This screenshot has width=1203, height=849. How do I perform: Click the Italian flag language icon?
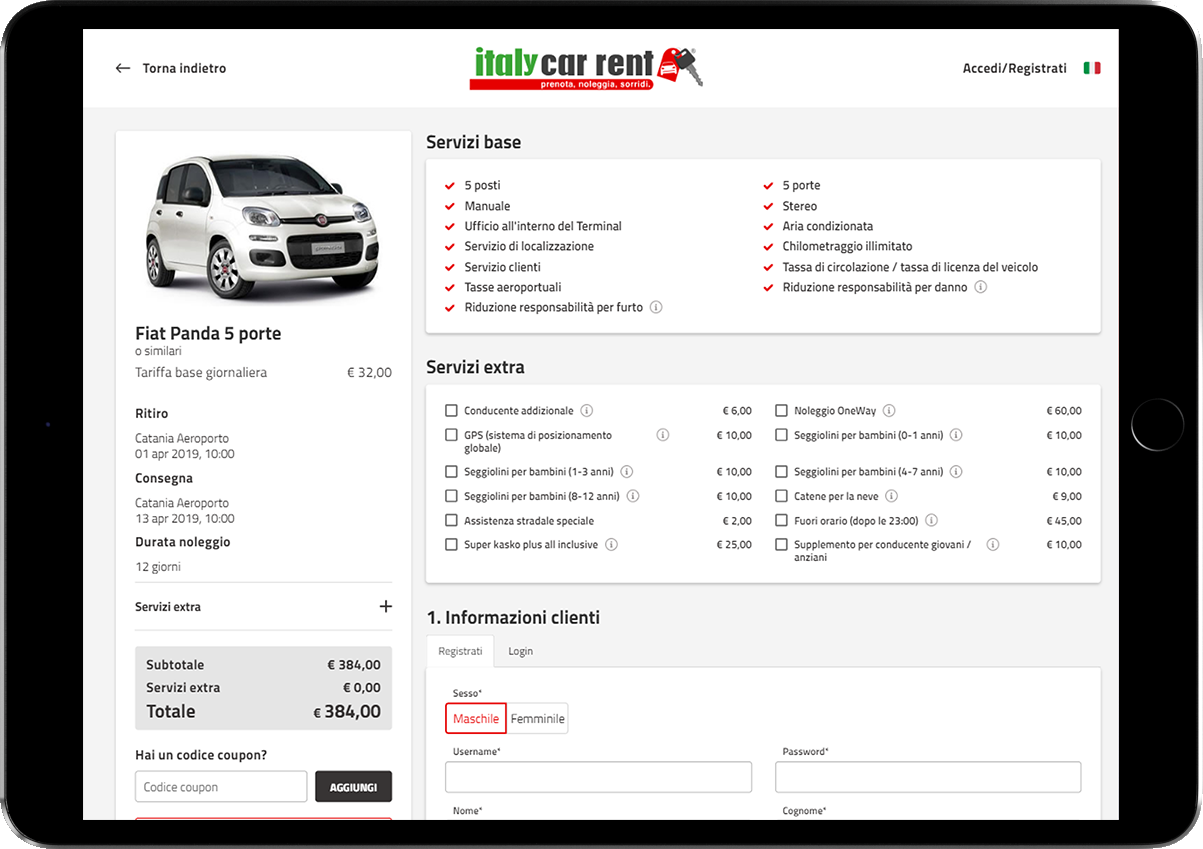coord(1091,68)
